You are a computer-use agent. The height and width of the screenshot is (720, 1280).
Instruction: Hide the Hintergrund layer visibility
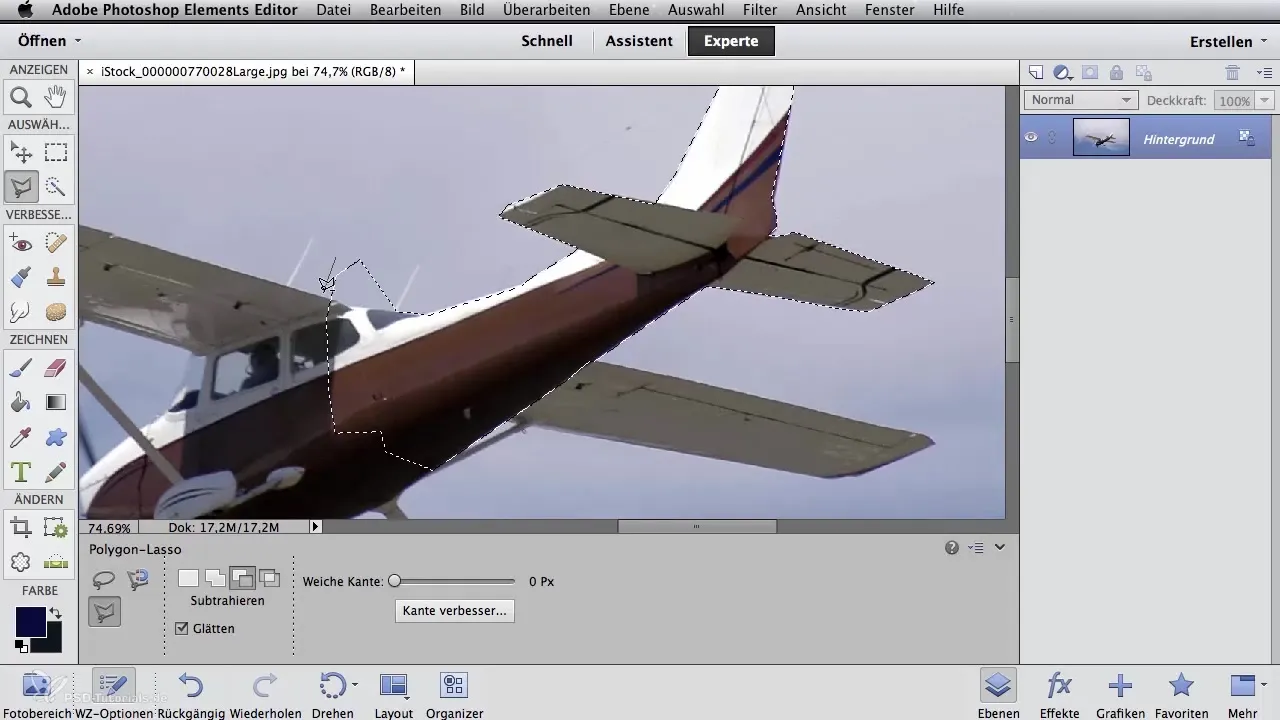[x=1031, y=138]
